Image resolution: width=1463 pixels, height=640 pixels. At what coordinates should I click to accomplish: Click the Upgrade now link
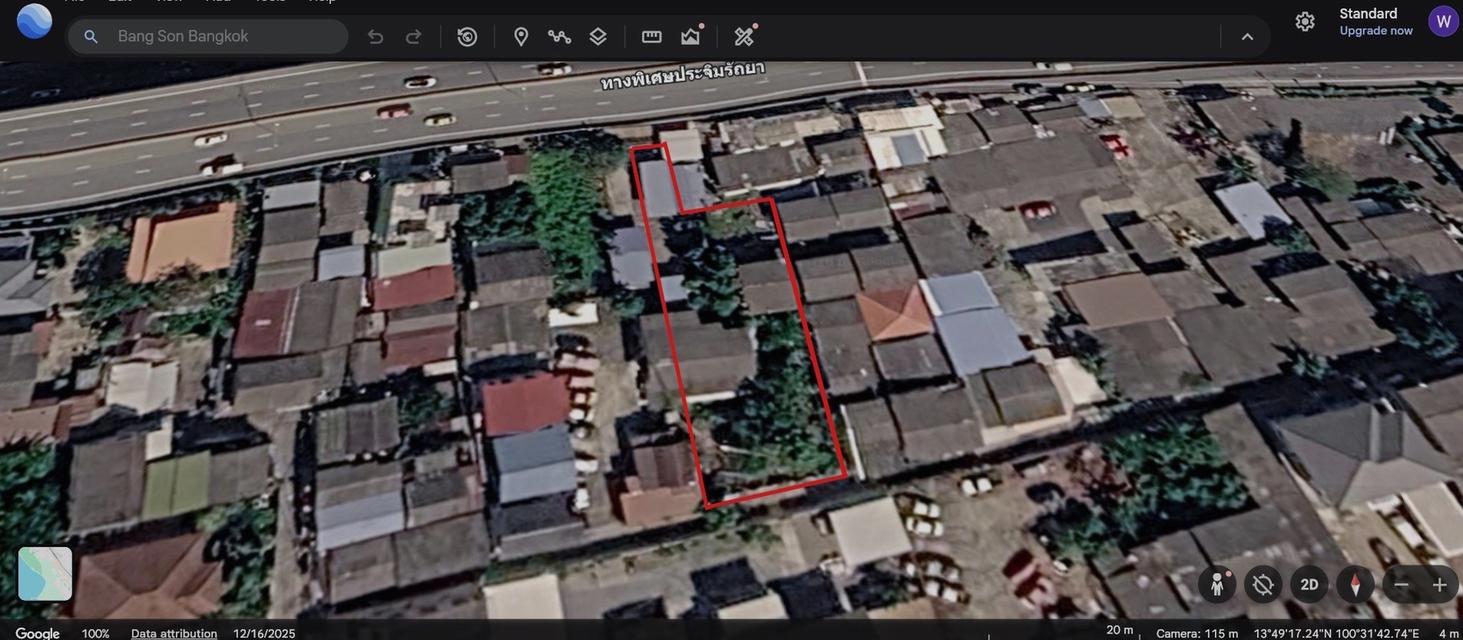click(x=1376, y=31)
